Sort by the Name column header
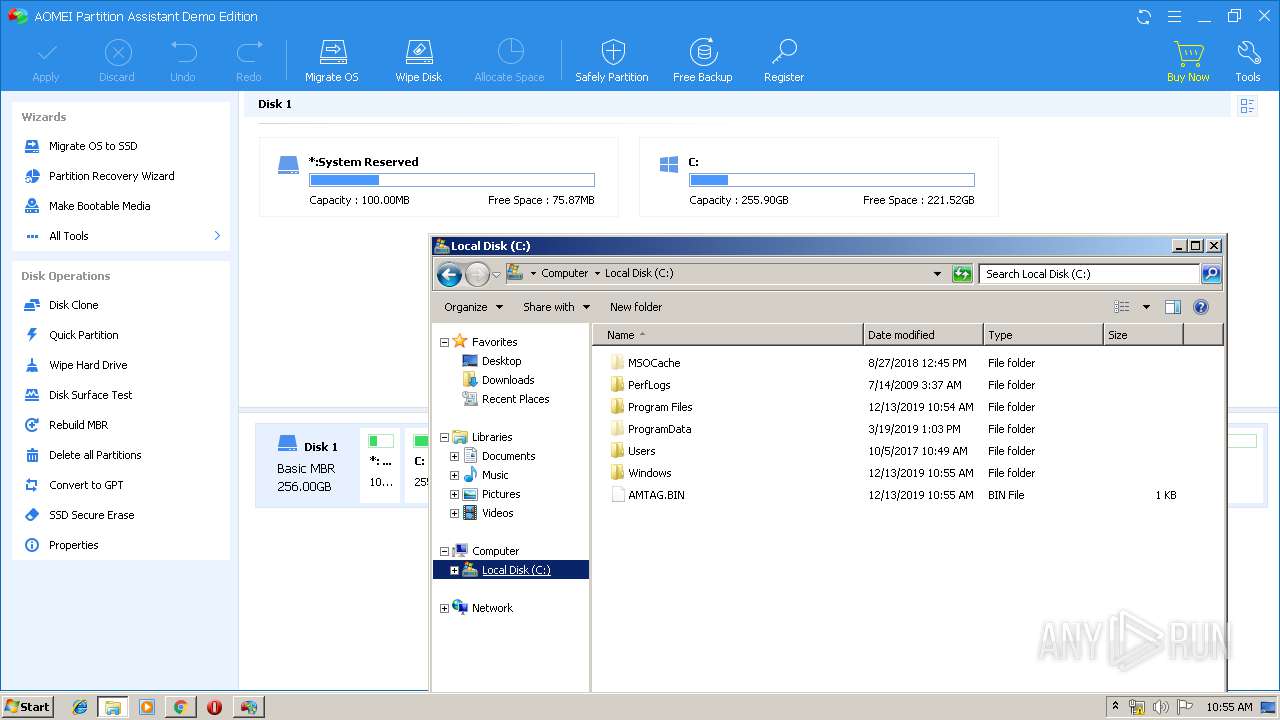The image size is (1280, 720). [728, 335]
